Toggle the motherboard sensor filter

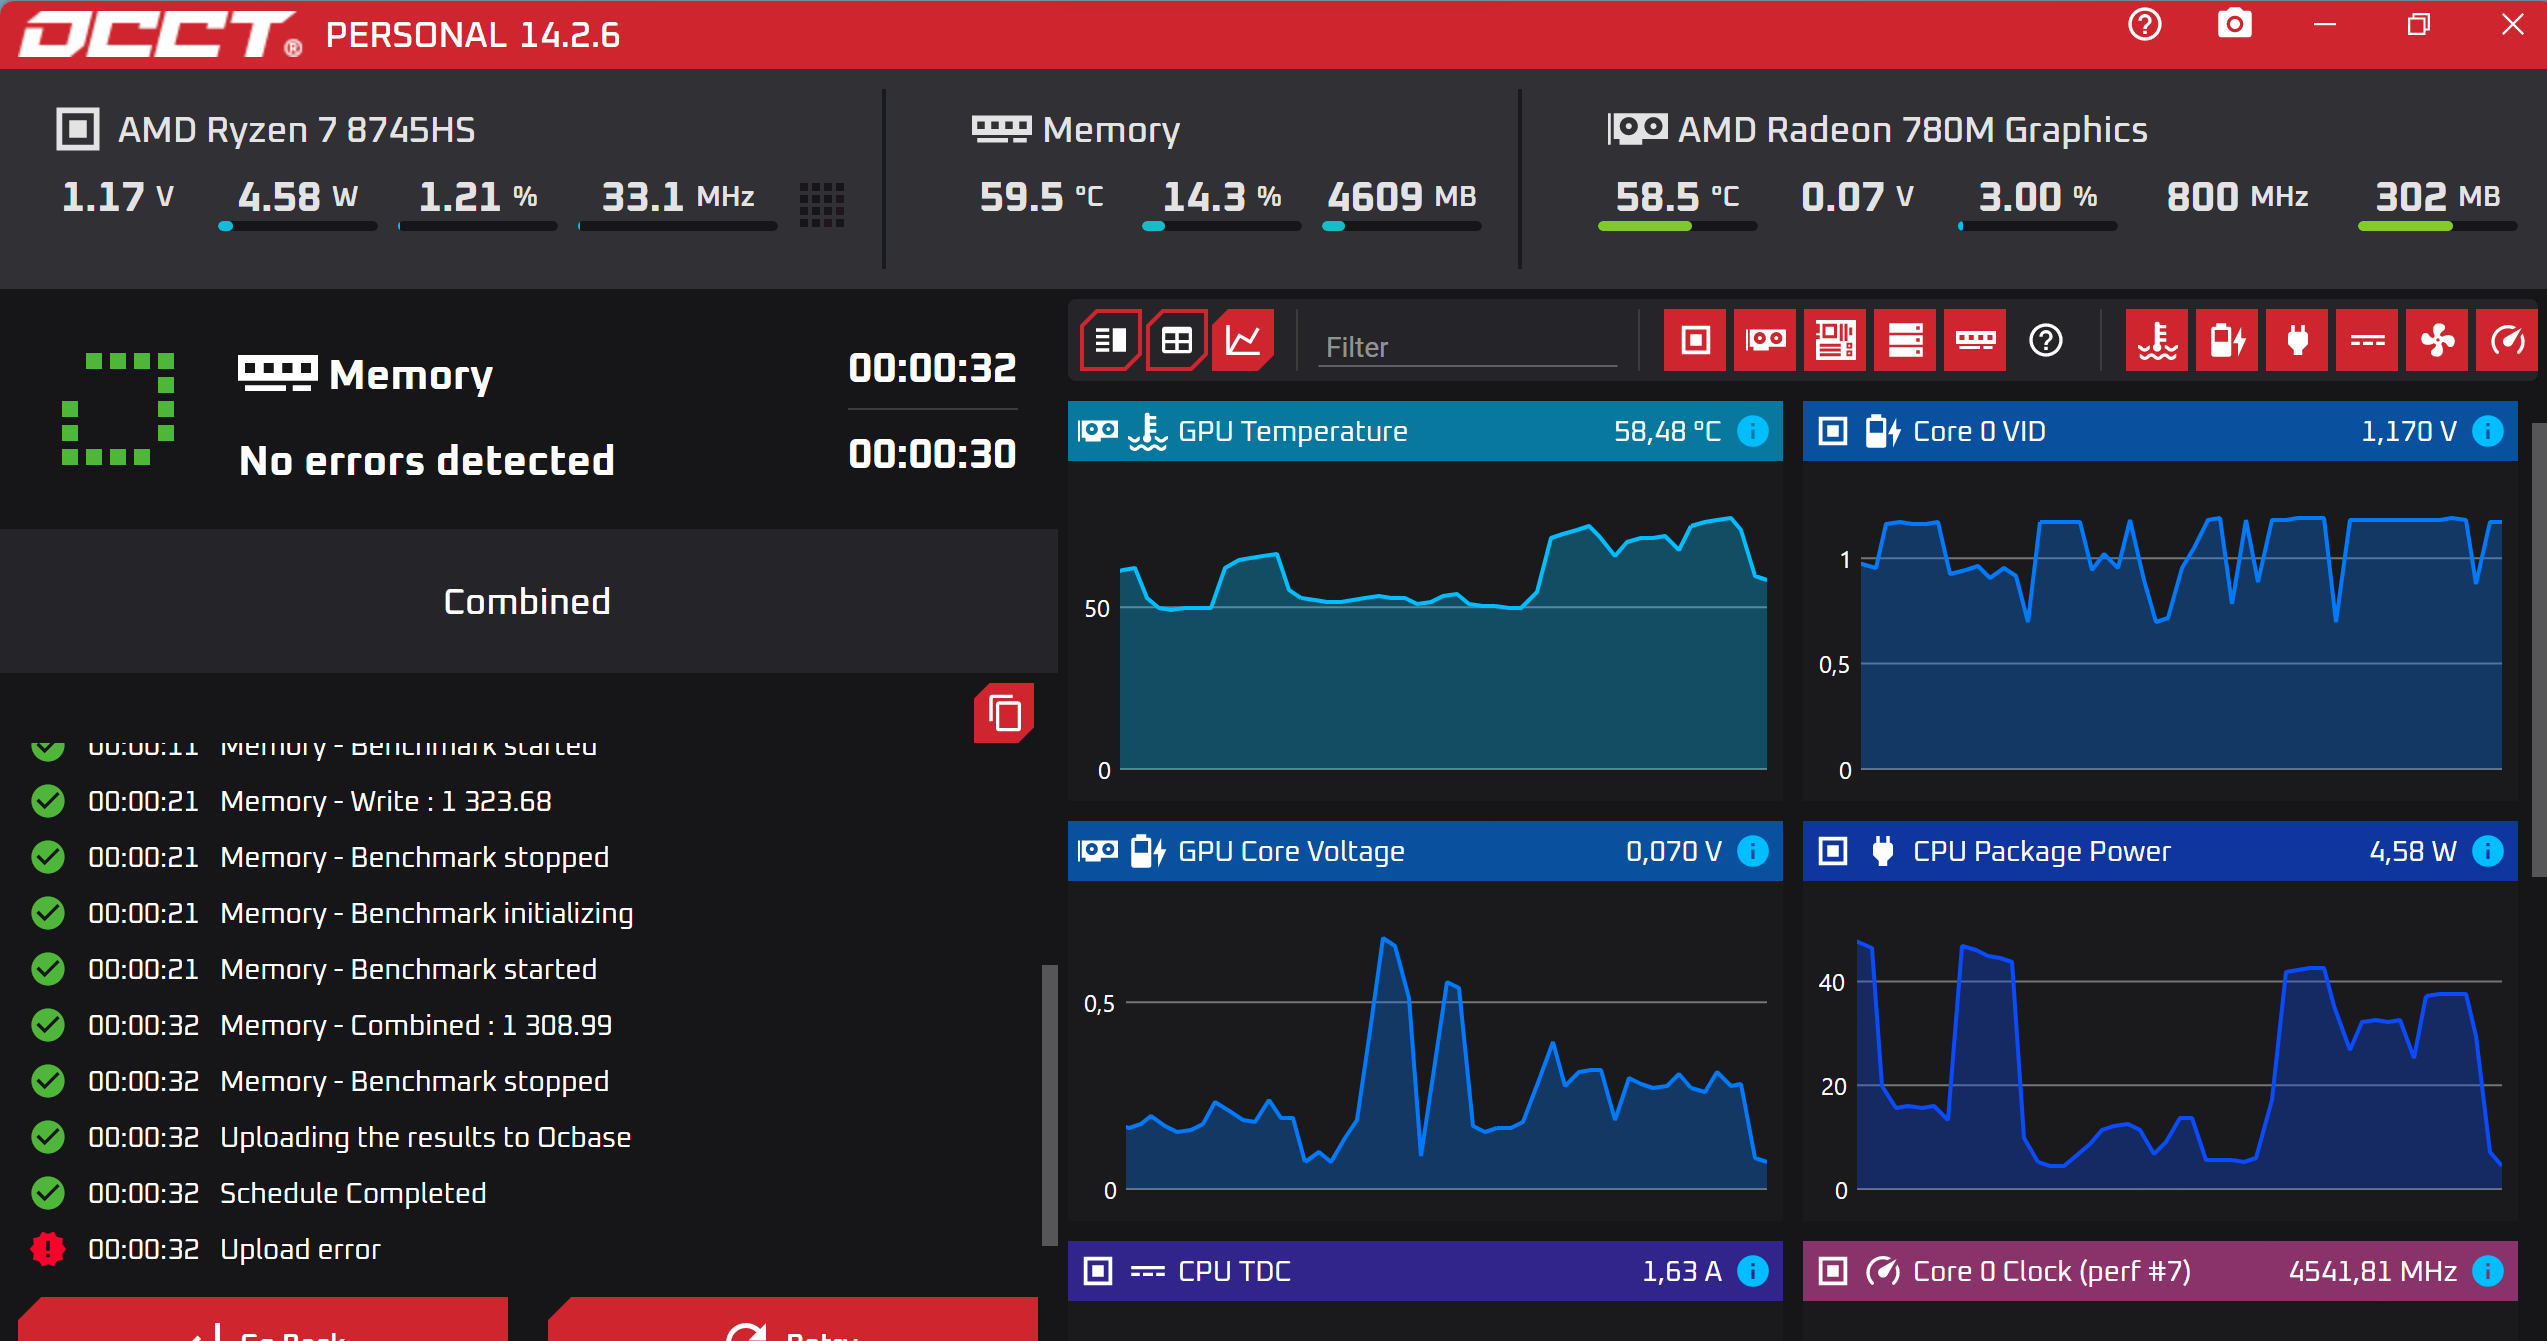(x=1835, y=341)
